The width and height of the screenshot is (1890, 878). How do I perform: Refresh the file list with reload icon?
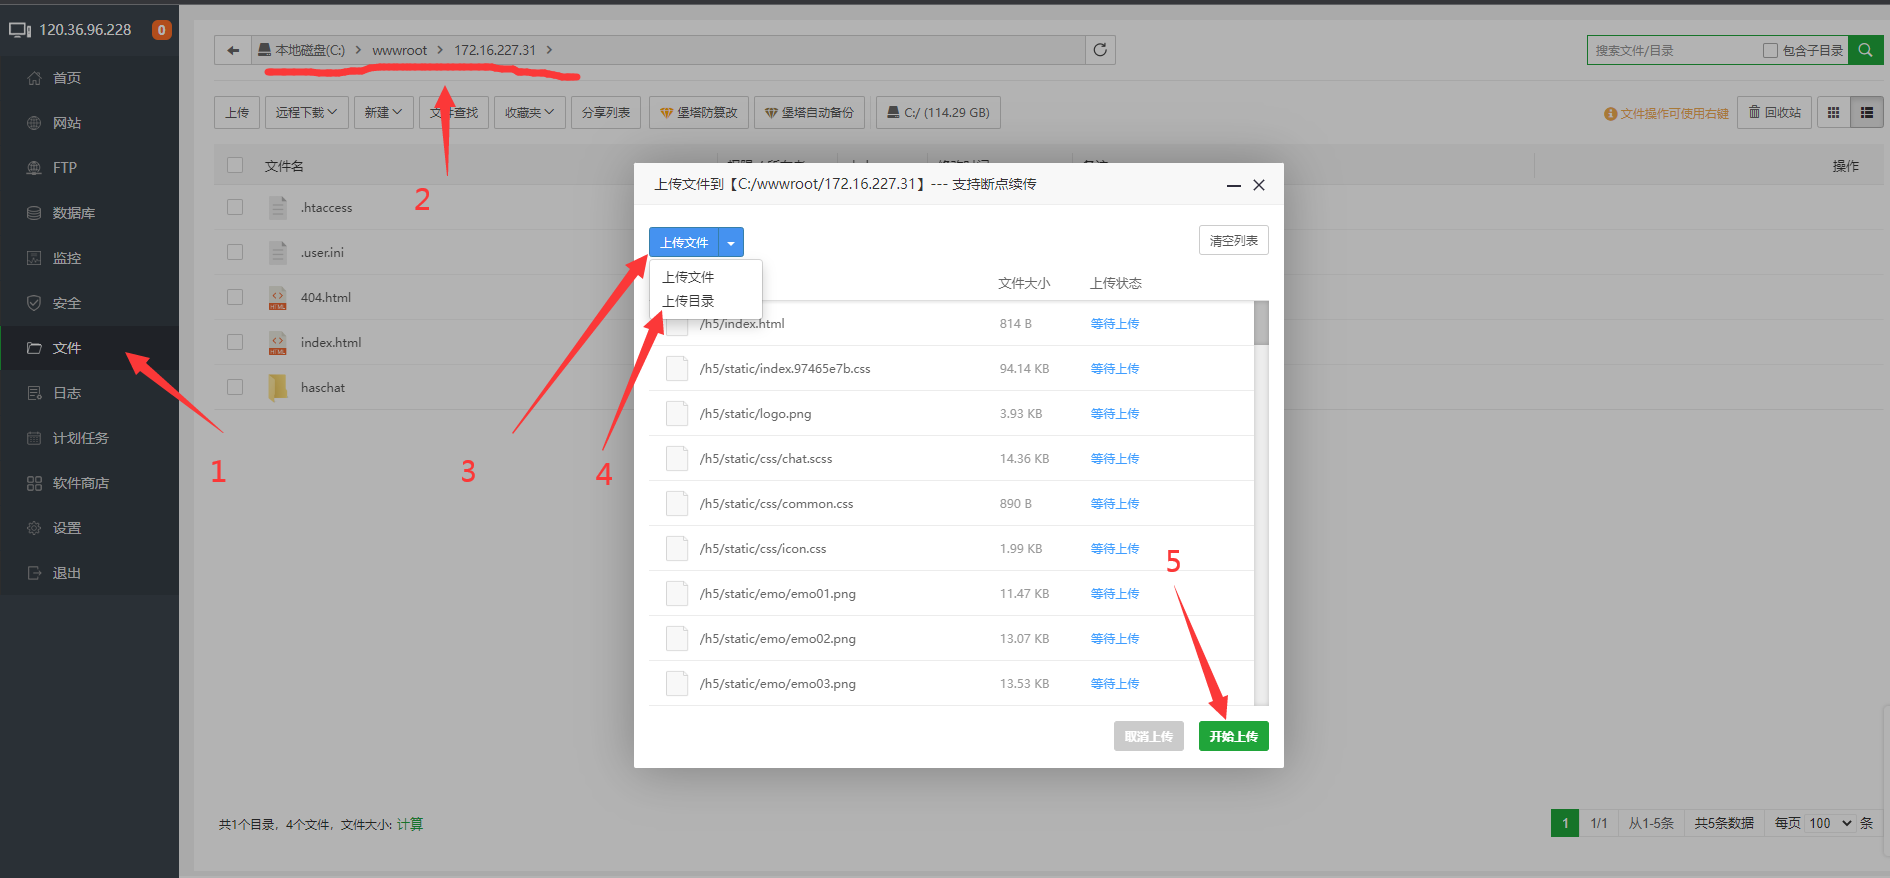(x=1100, y=50)
